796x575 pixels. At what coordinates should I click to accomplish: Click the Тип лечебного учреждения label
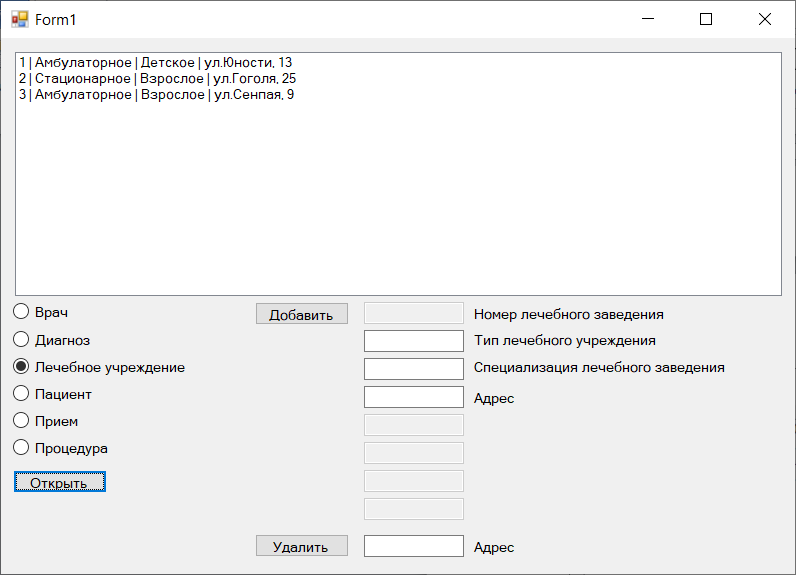tap(565, 341)
